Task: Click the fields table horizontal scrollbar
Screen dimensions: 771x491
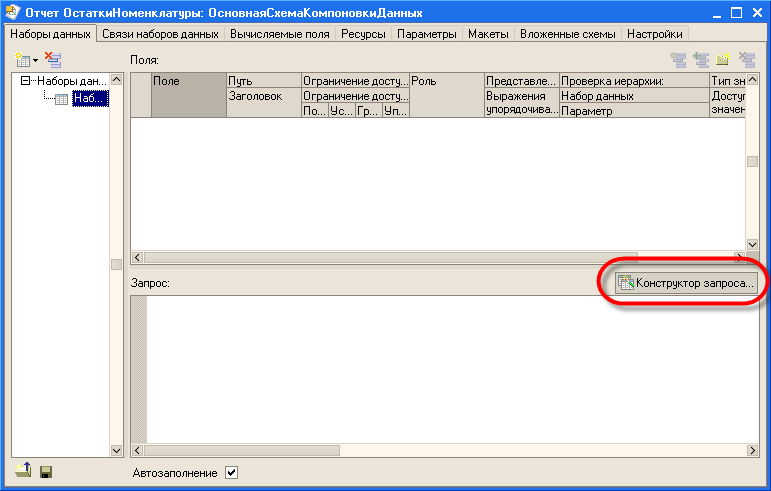Action: (440, 257)
